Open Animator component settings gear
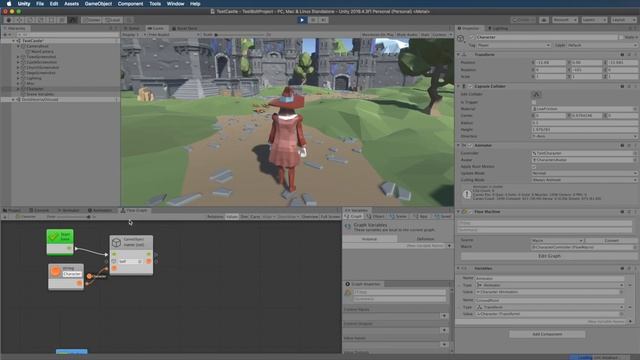The width and height of the screenshot is (640, 360). click(629, 145)
